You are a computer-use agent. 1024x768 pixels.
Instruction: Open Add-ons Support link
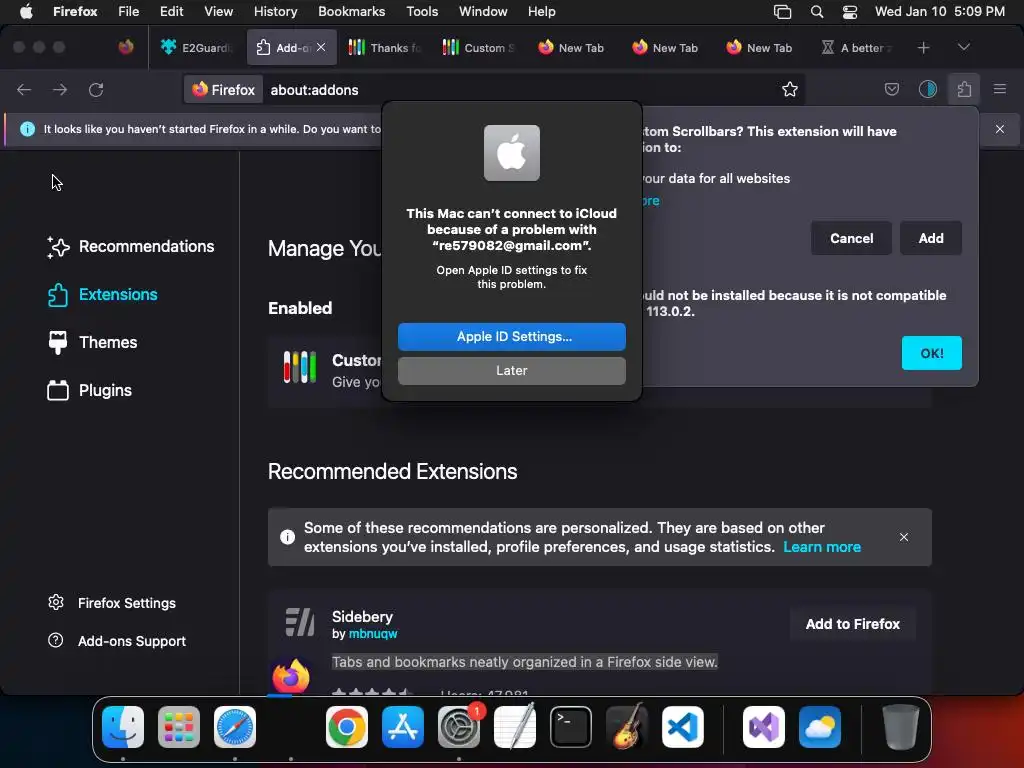click(117, 641)
